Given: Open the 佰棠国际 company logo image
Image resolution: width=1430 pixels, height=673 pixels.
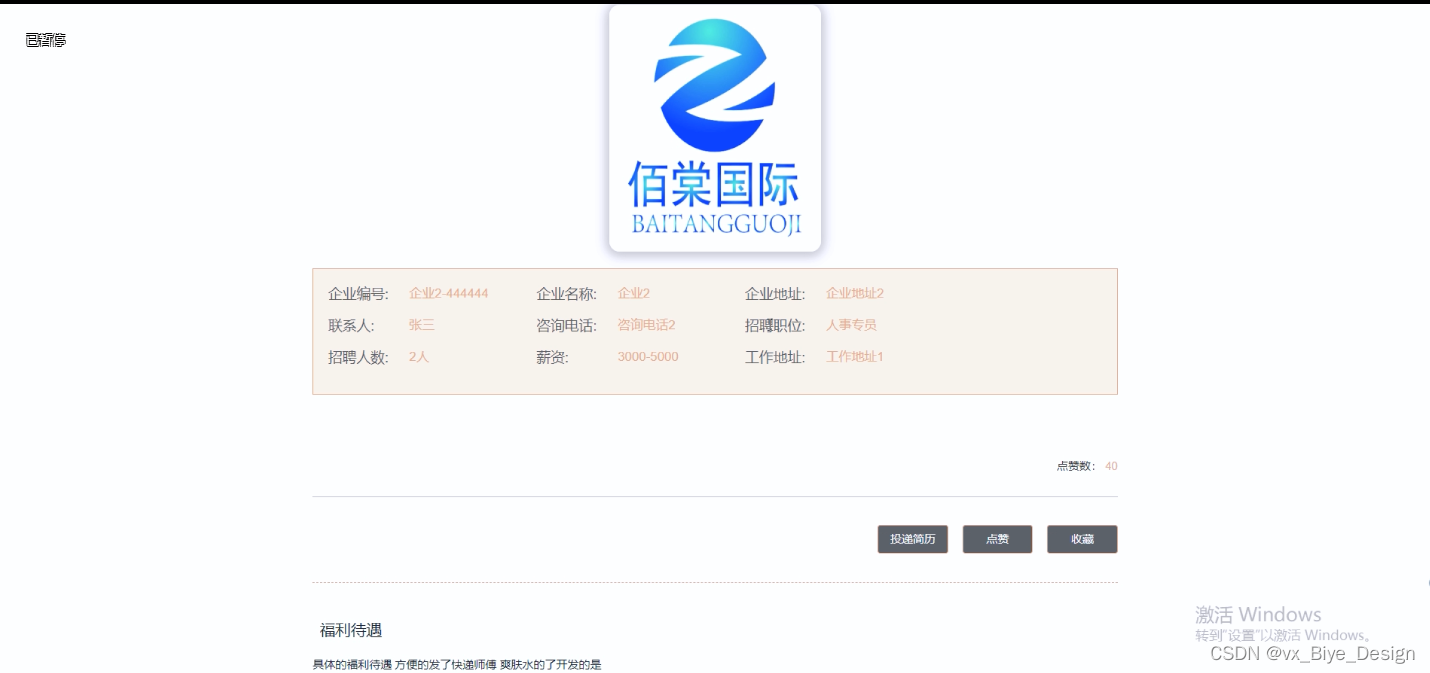Looking at the screenshot, I should click(x=715, y=128).
